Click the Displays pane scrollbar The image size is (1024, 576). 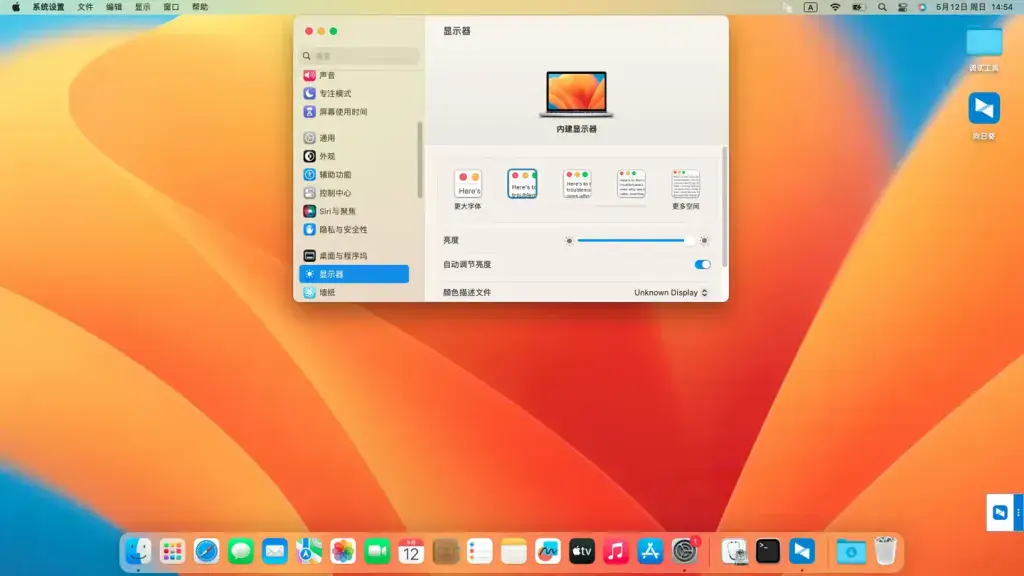(724, 206)
